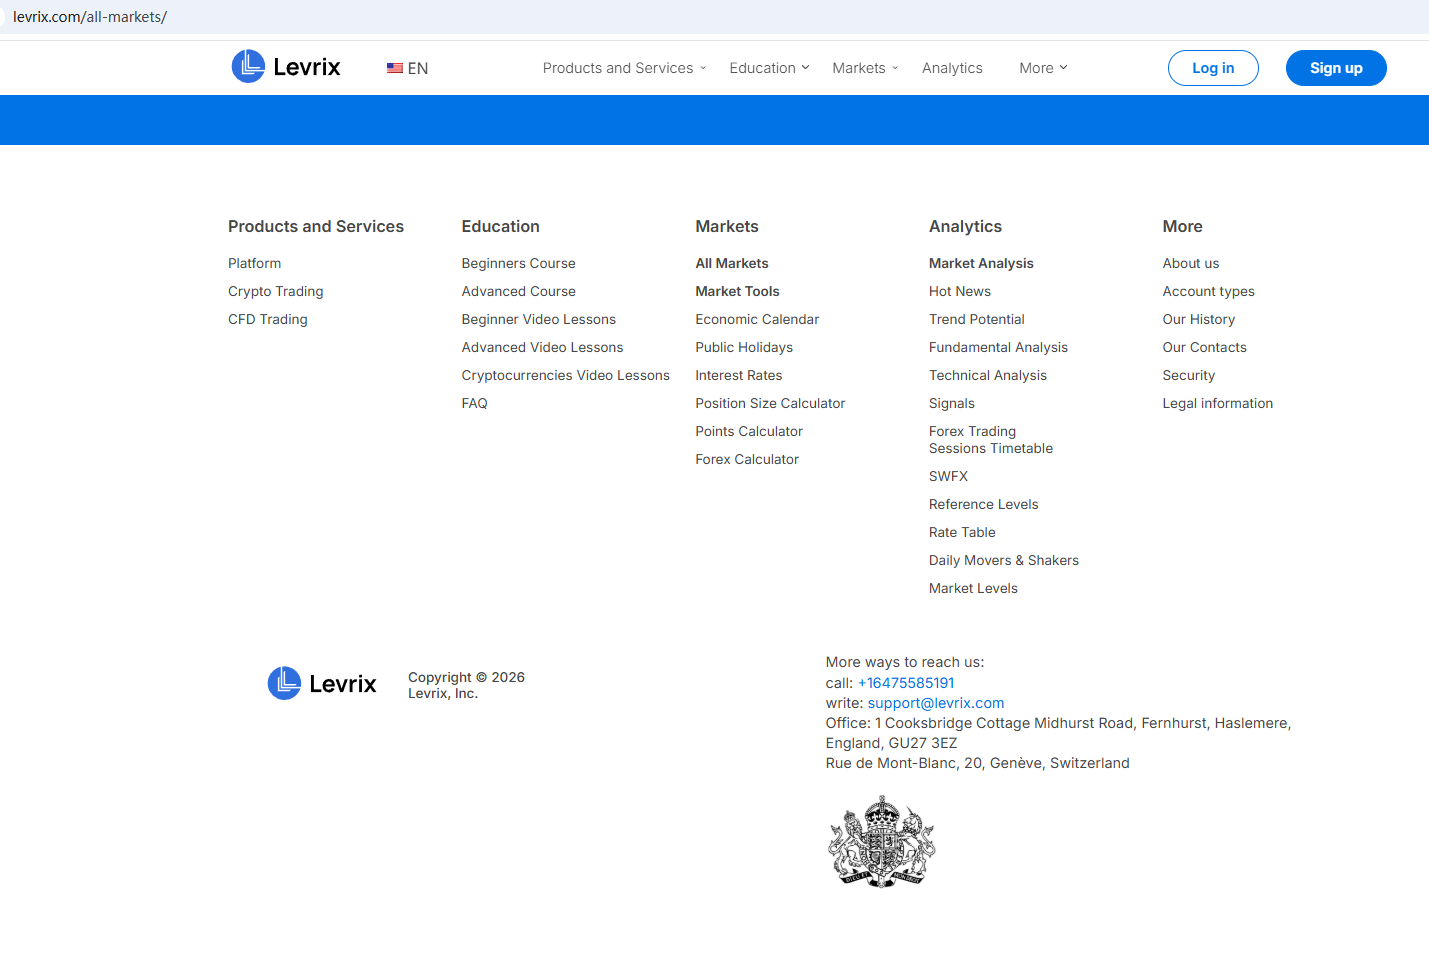The image size is (1429, 959).
Task: Click the US flag language icon
Action: [395, 68]
